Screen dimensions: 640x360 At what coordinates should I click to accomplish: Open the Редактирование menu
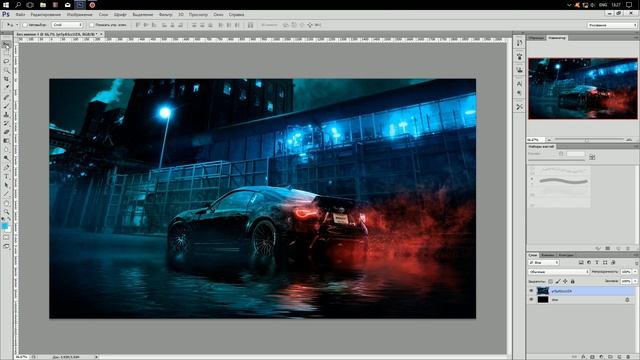(46, 15)
